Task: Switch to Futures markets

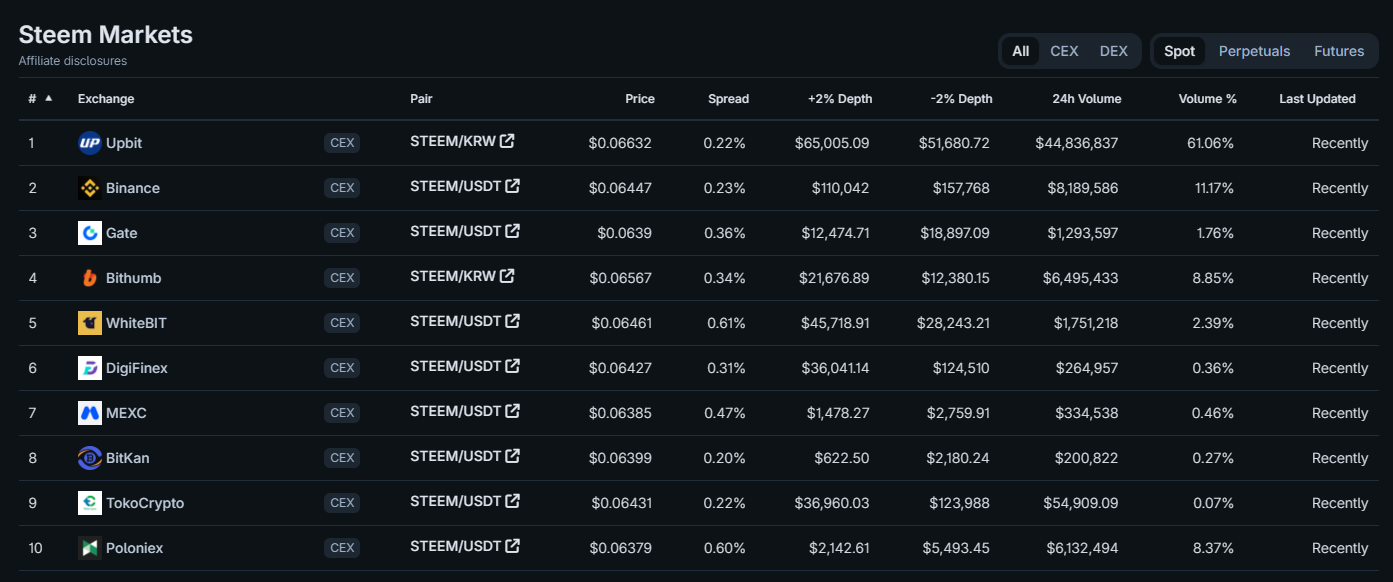Action: click(x=1339, y=51)
